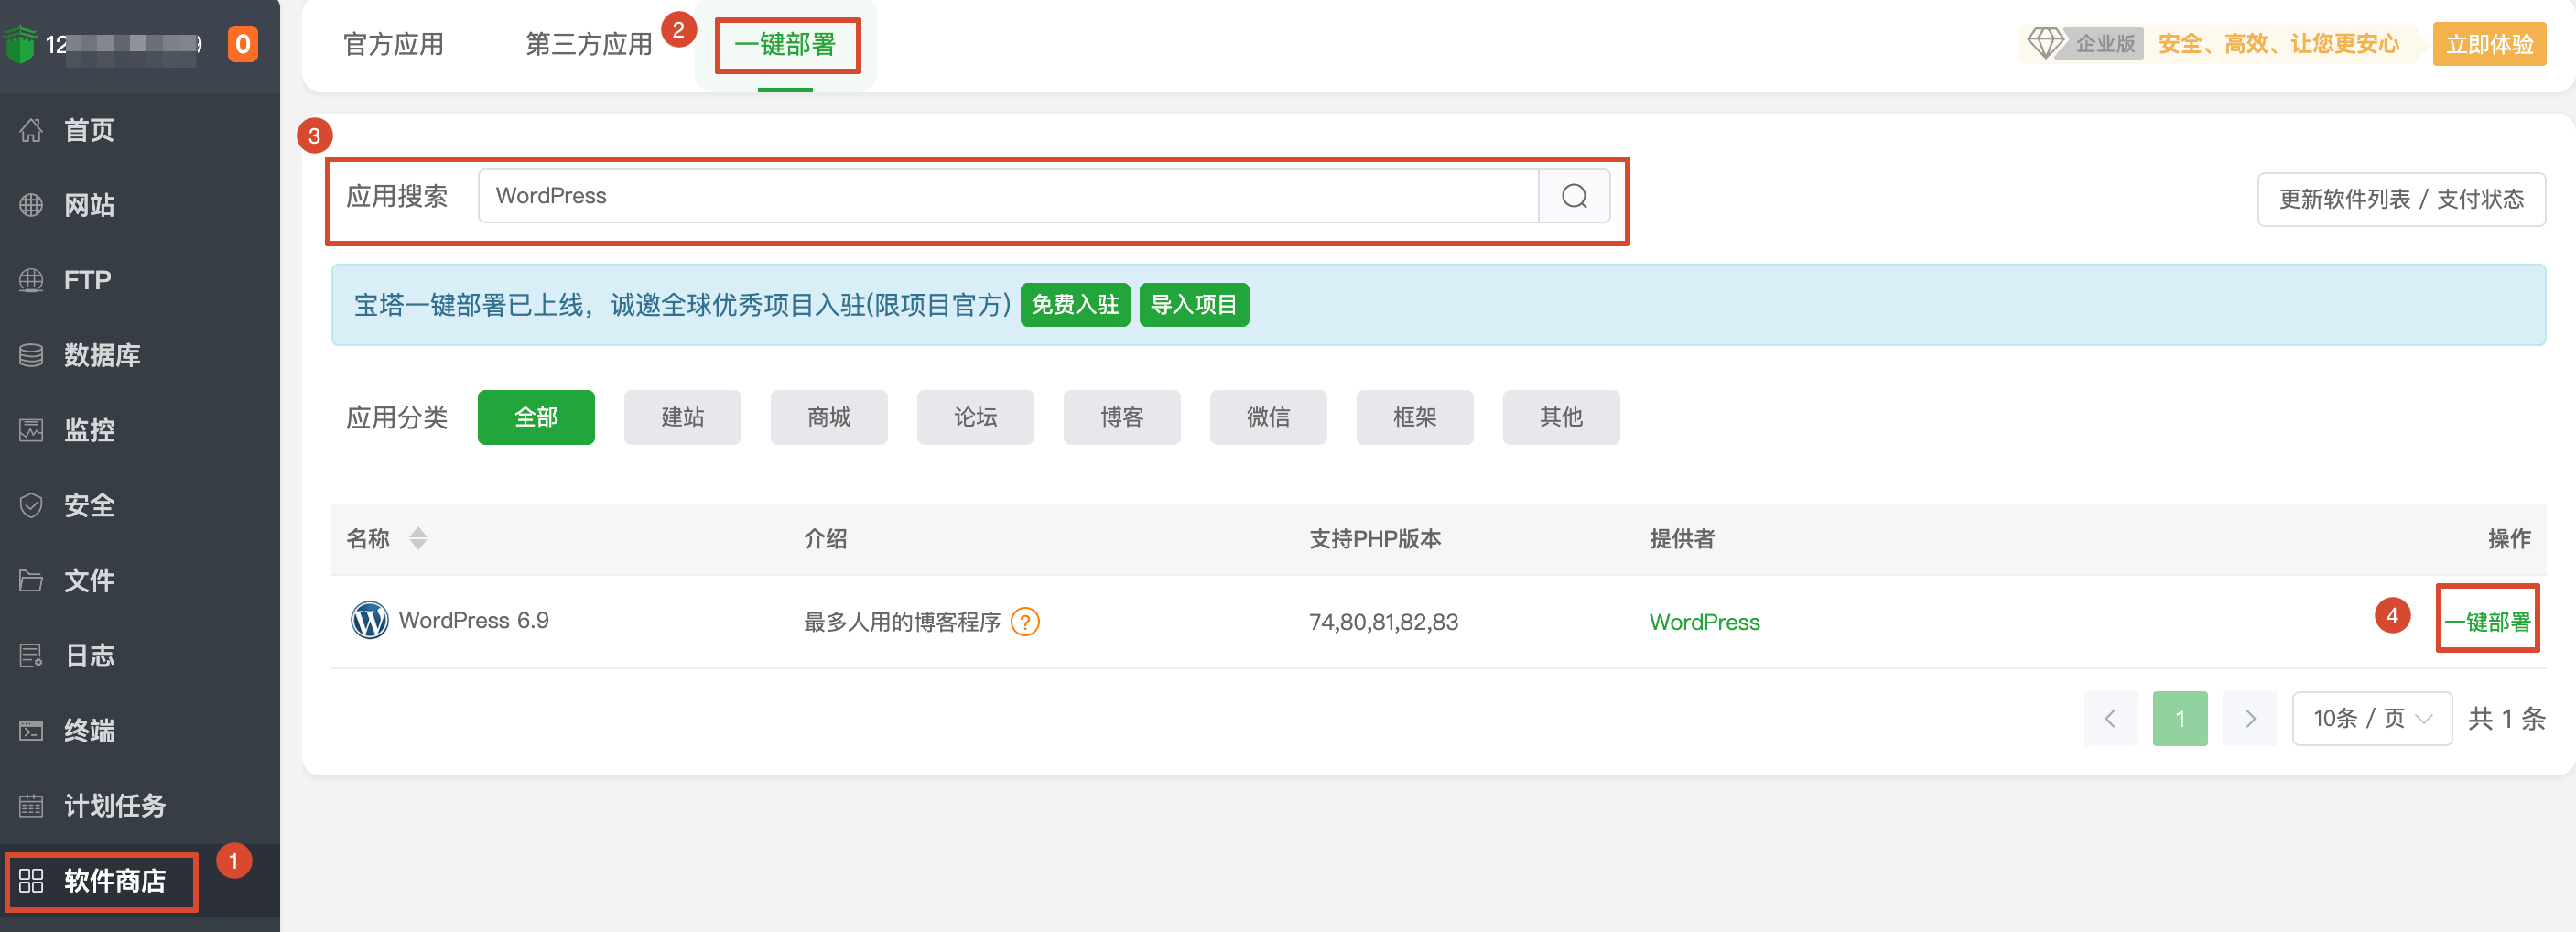Click the 立即体验 orange button

[2489, 44]
